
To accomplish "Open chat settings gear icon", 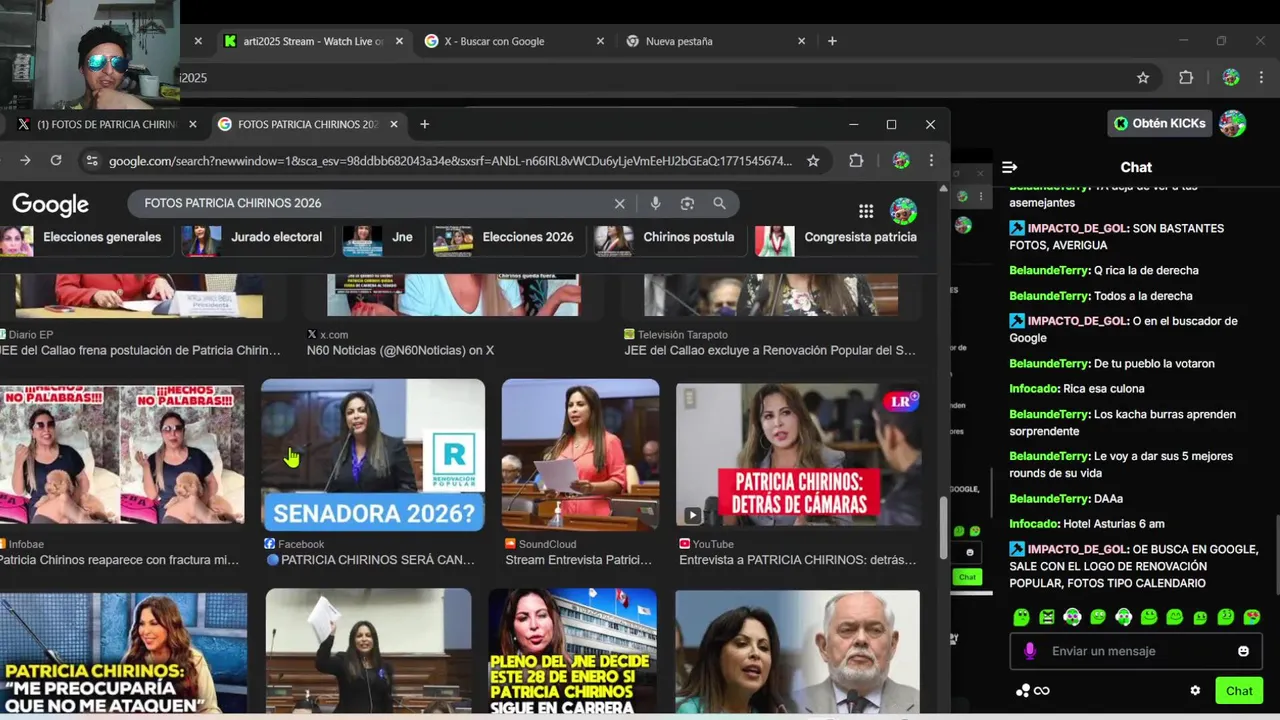I will [x=1195, y=690].
